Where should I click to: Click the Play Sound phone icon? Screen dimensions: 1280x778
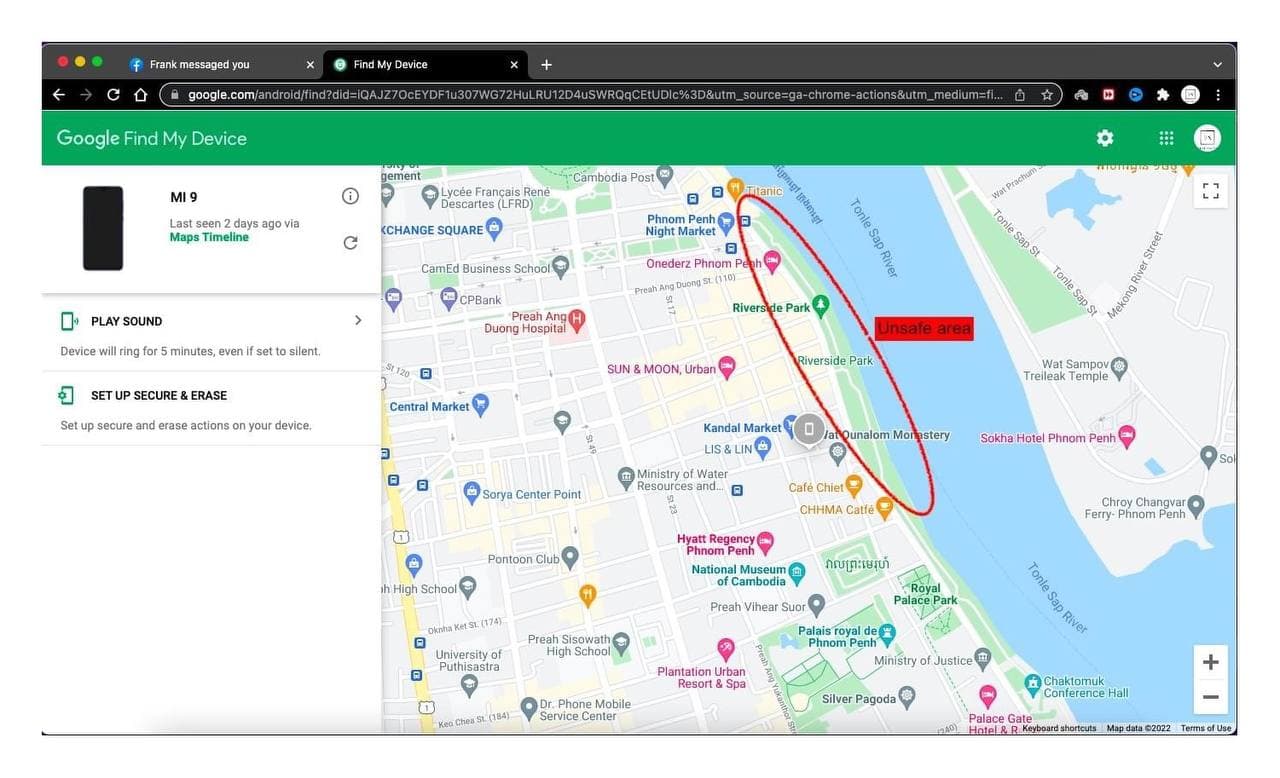point(69,321)
